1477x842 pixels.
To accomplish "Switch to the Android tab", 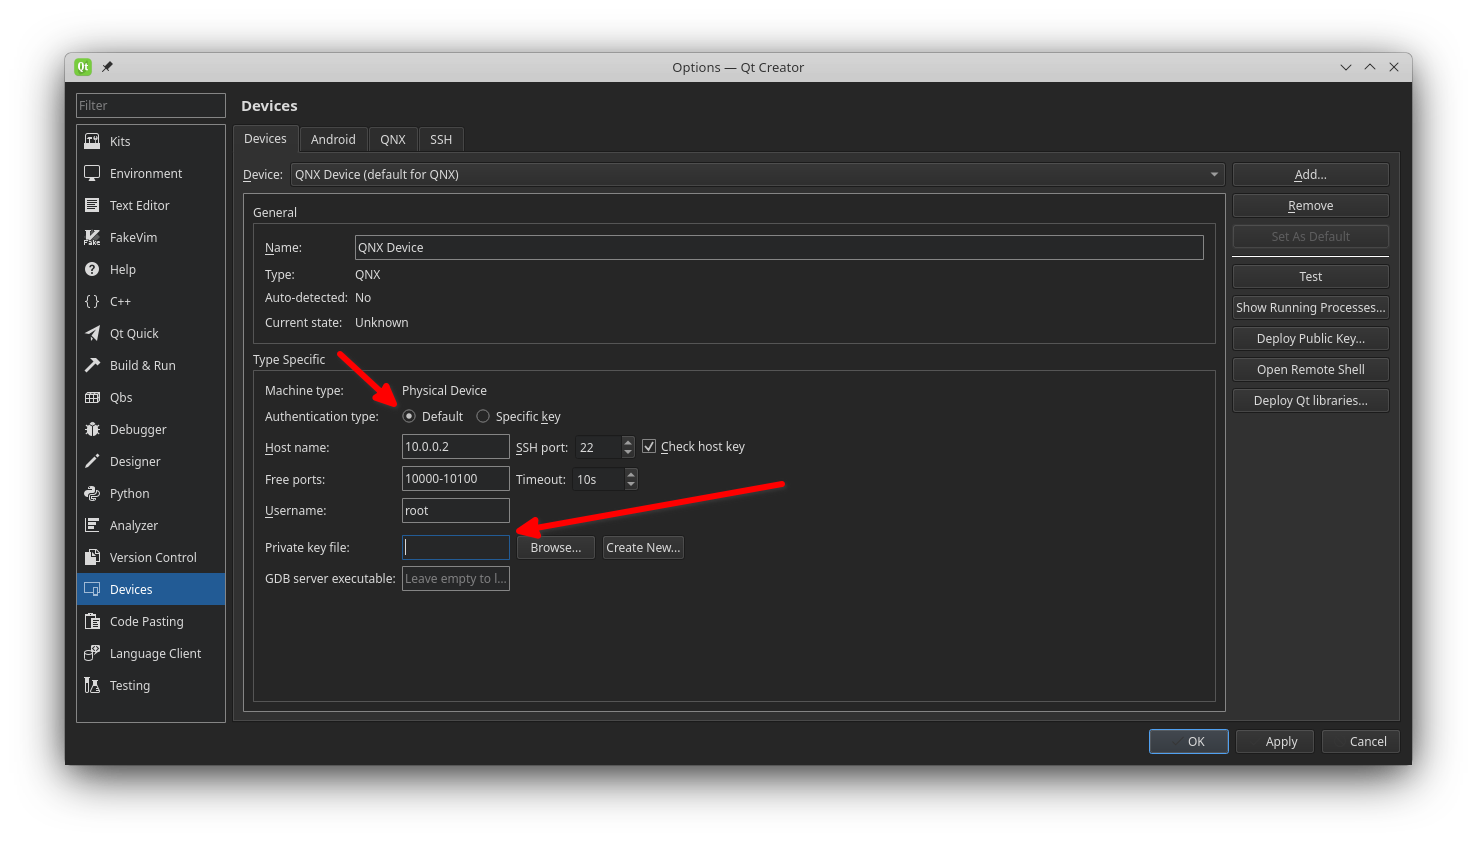I will tap(333, 140).
